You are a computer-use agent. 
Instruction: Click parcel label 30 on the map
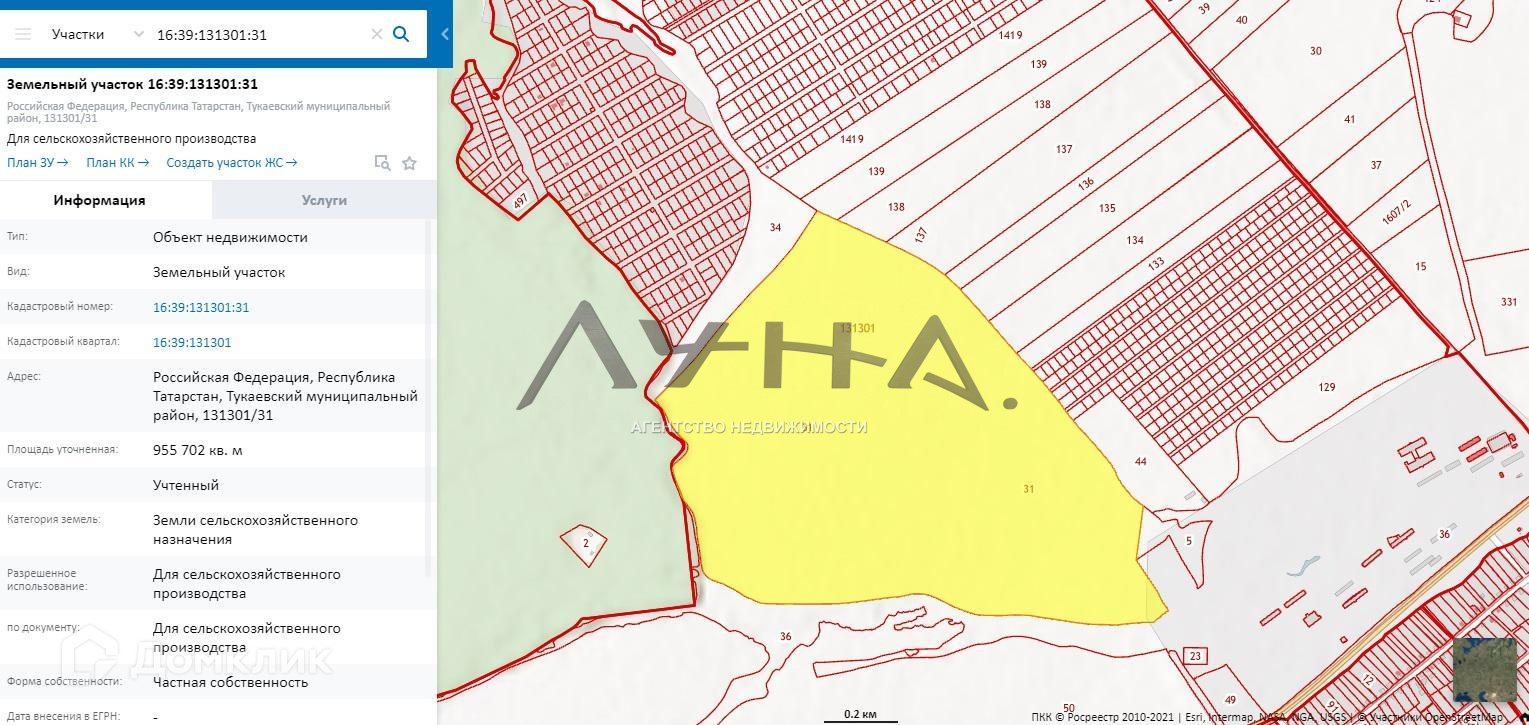click(1316, 51)
